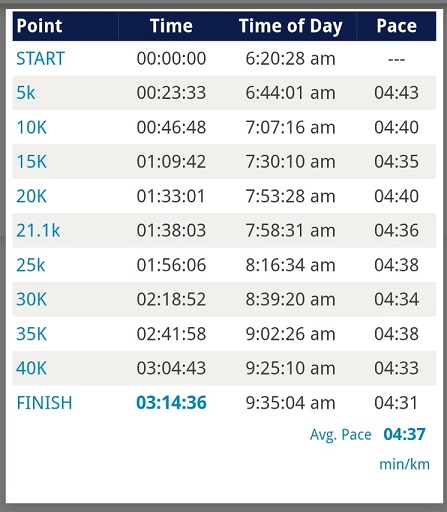Select the 10K checkpoint link

pos(32,127)
